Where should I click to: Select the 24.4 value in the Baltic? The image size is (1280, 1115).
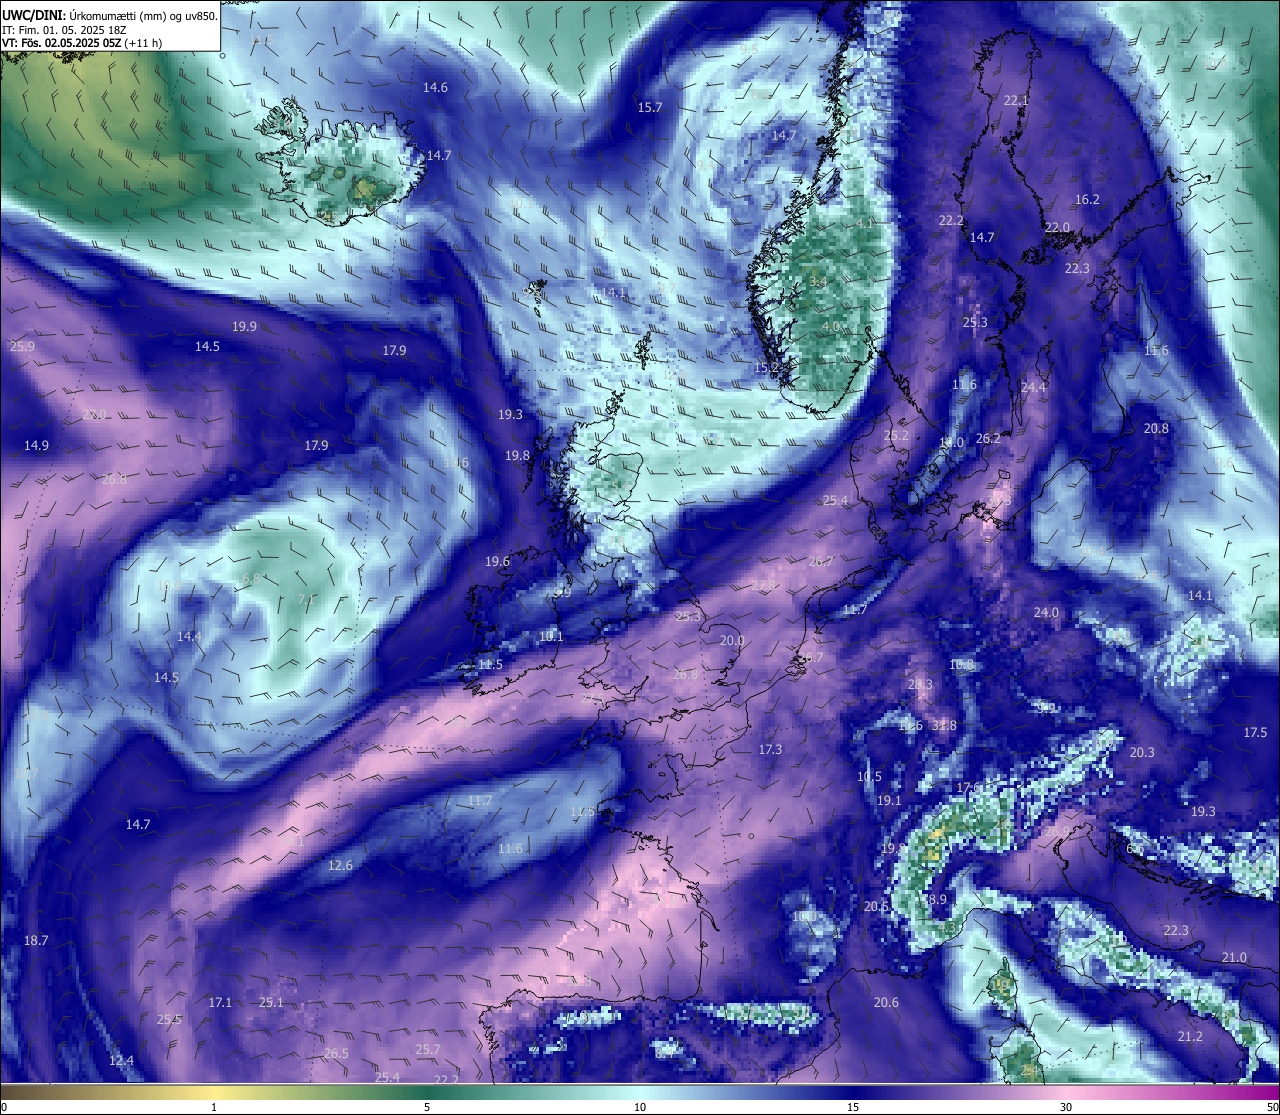[x=1033, y=387]
